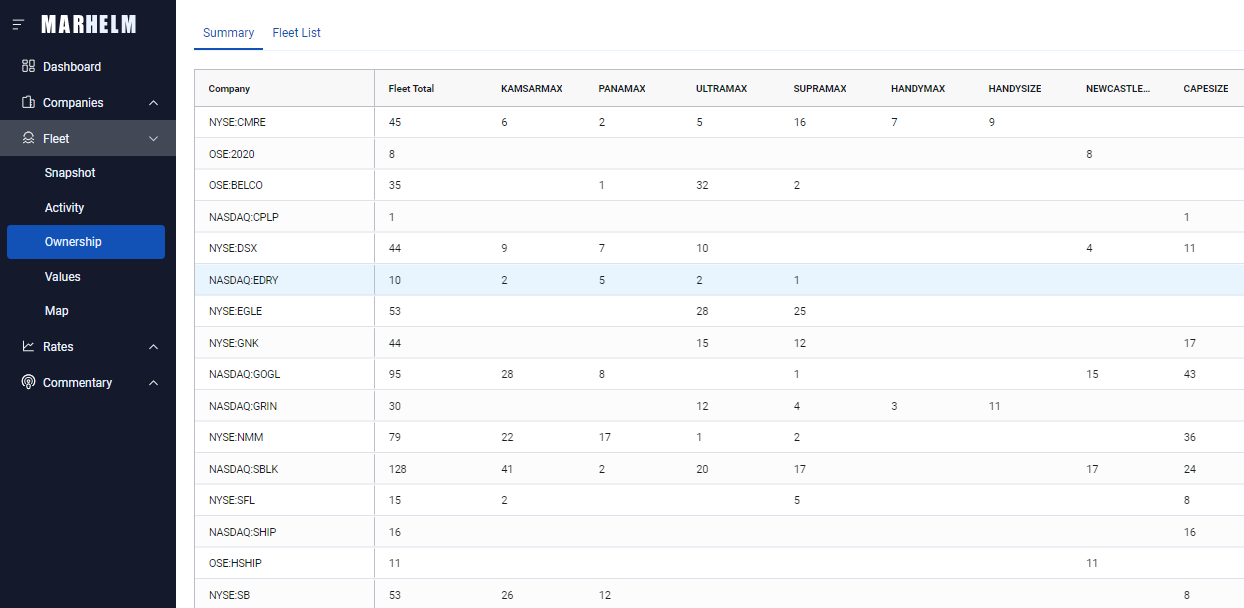Click GNK Capesize value 17
This screenshot has width=1244, height=608.
tap(1190, 343)
